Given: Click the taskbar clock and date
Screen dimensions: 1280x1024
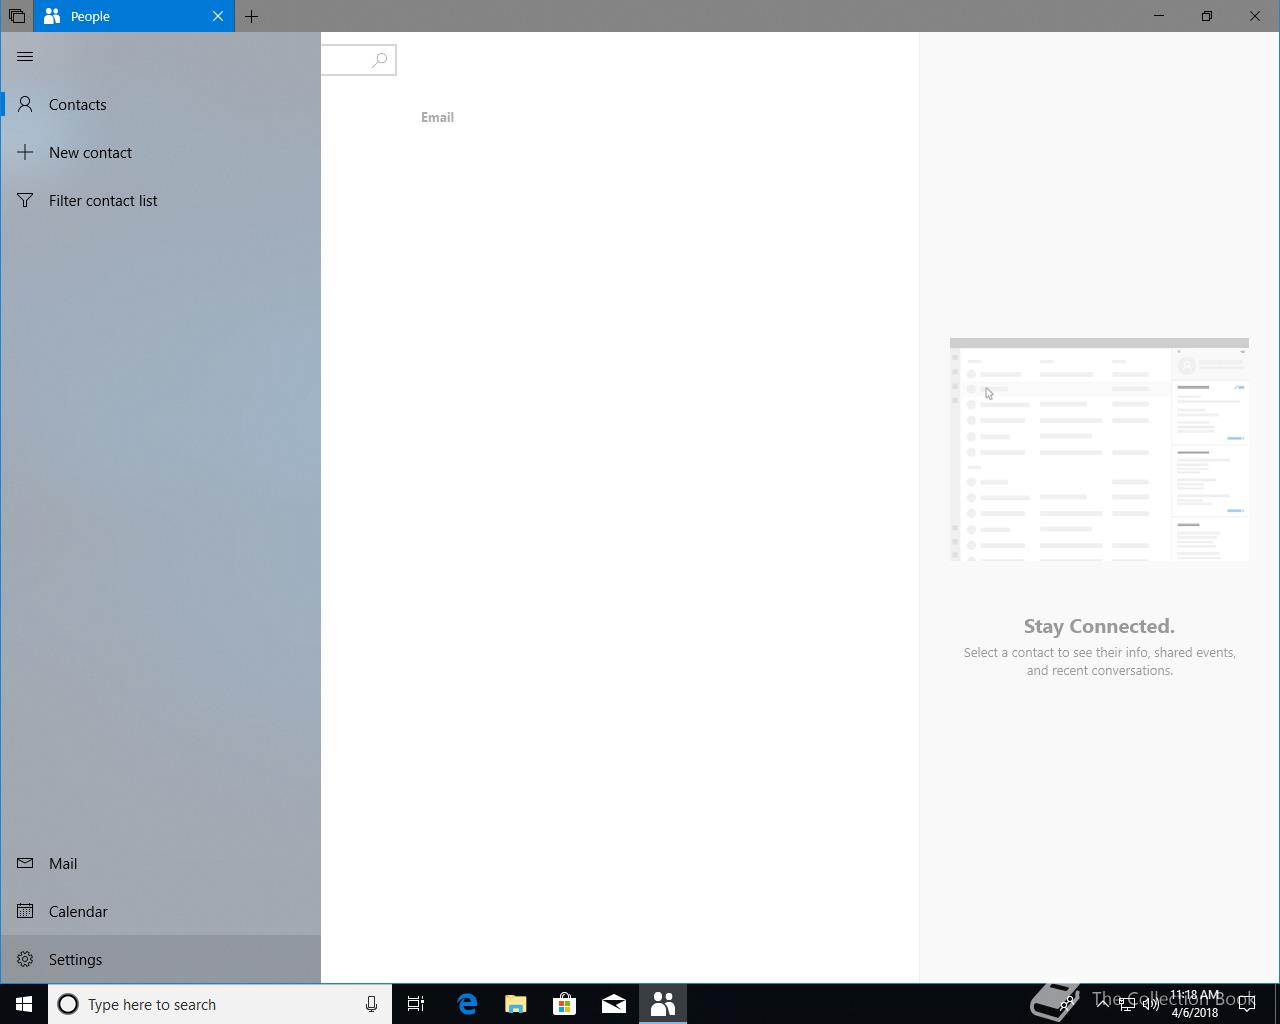Looking at the screenshot, I should click(1195, 1004).
